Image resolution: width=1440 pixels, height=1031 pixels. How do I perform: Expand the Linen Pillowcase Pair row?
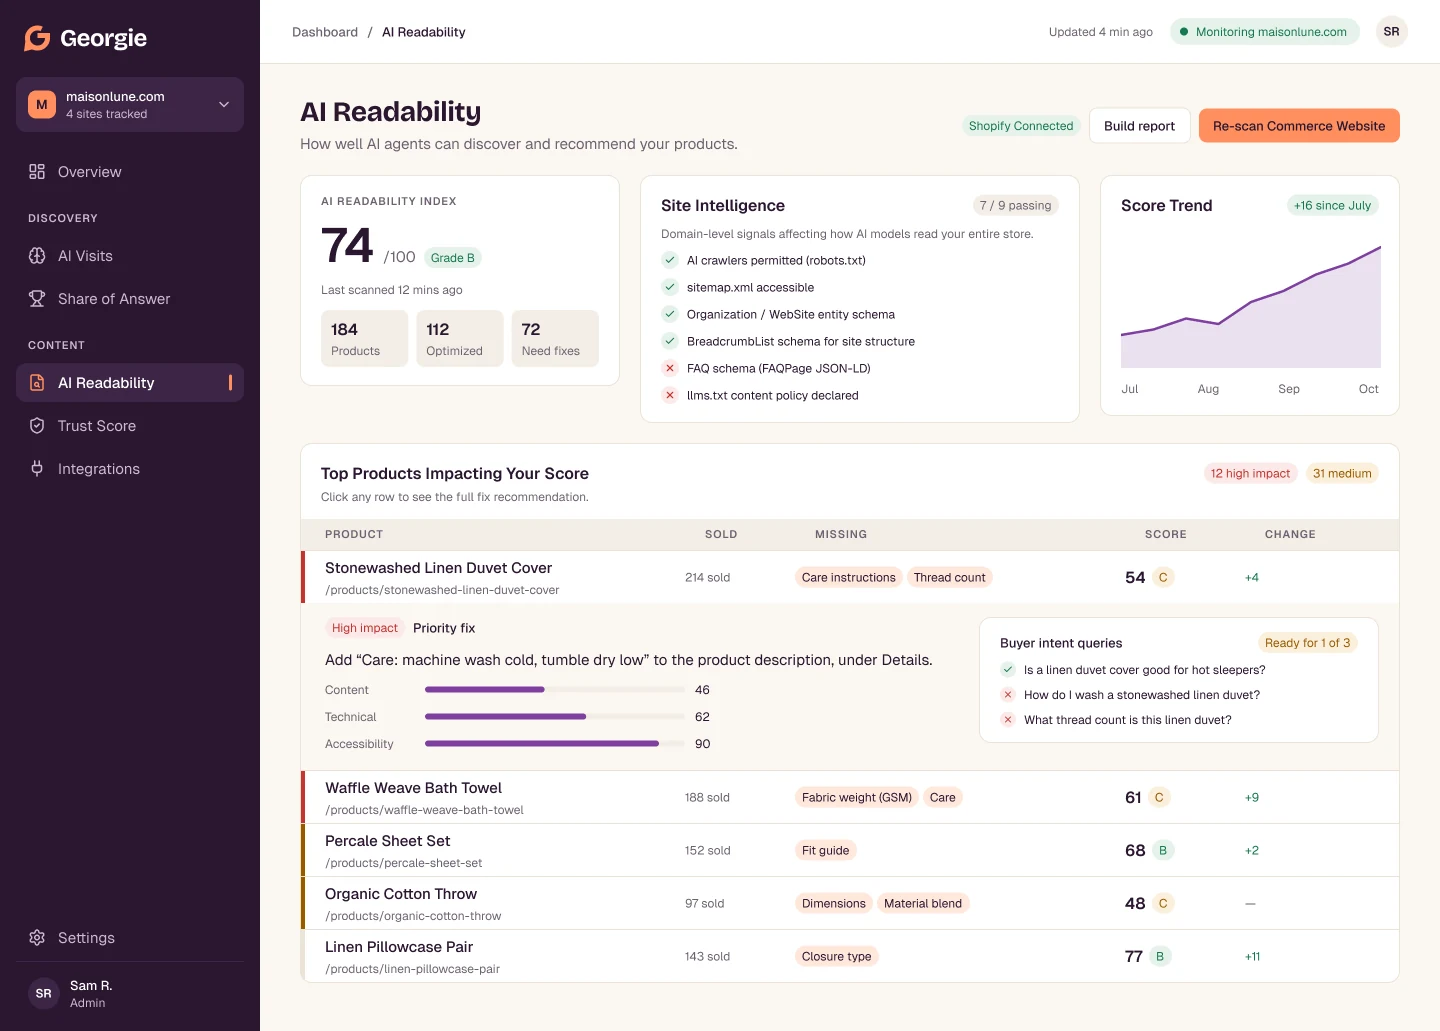(x=850, y=956)
